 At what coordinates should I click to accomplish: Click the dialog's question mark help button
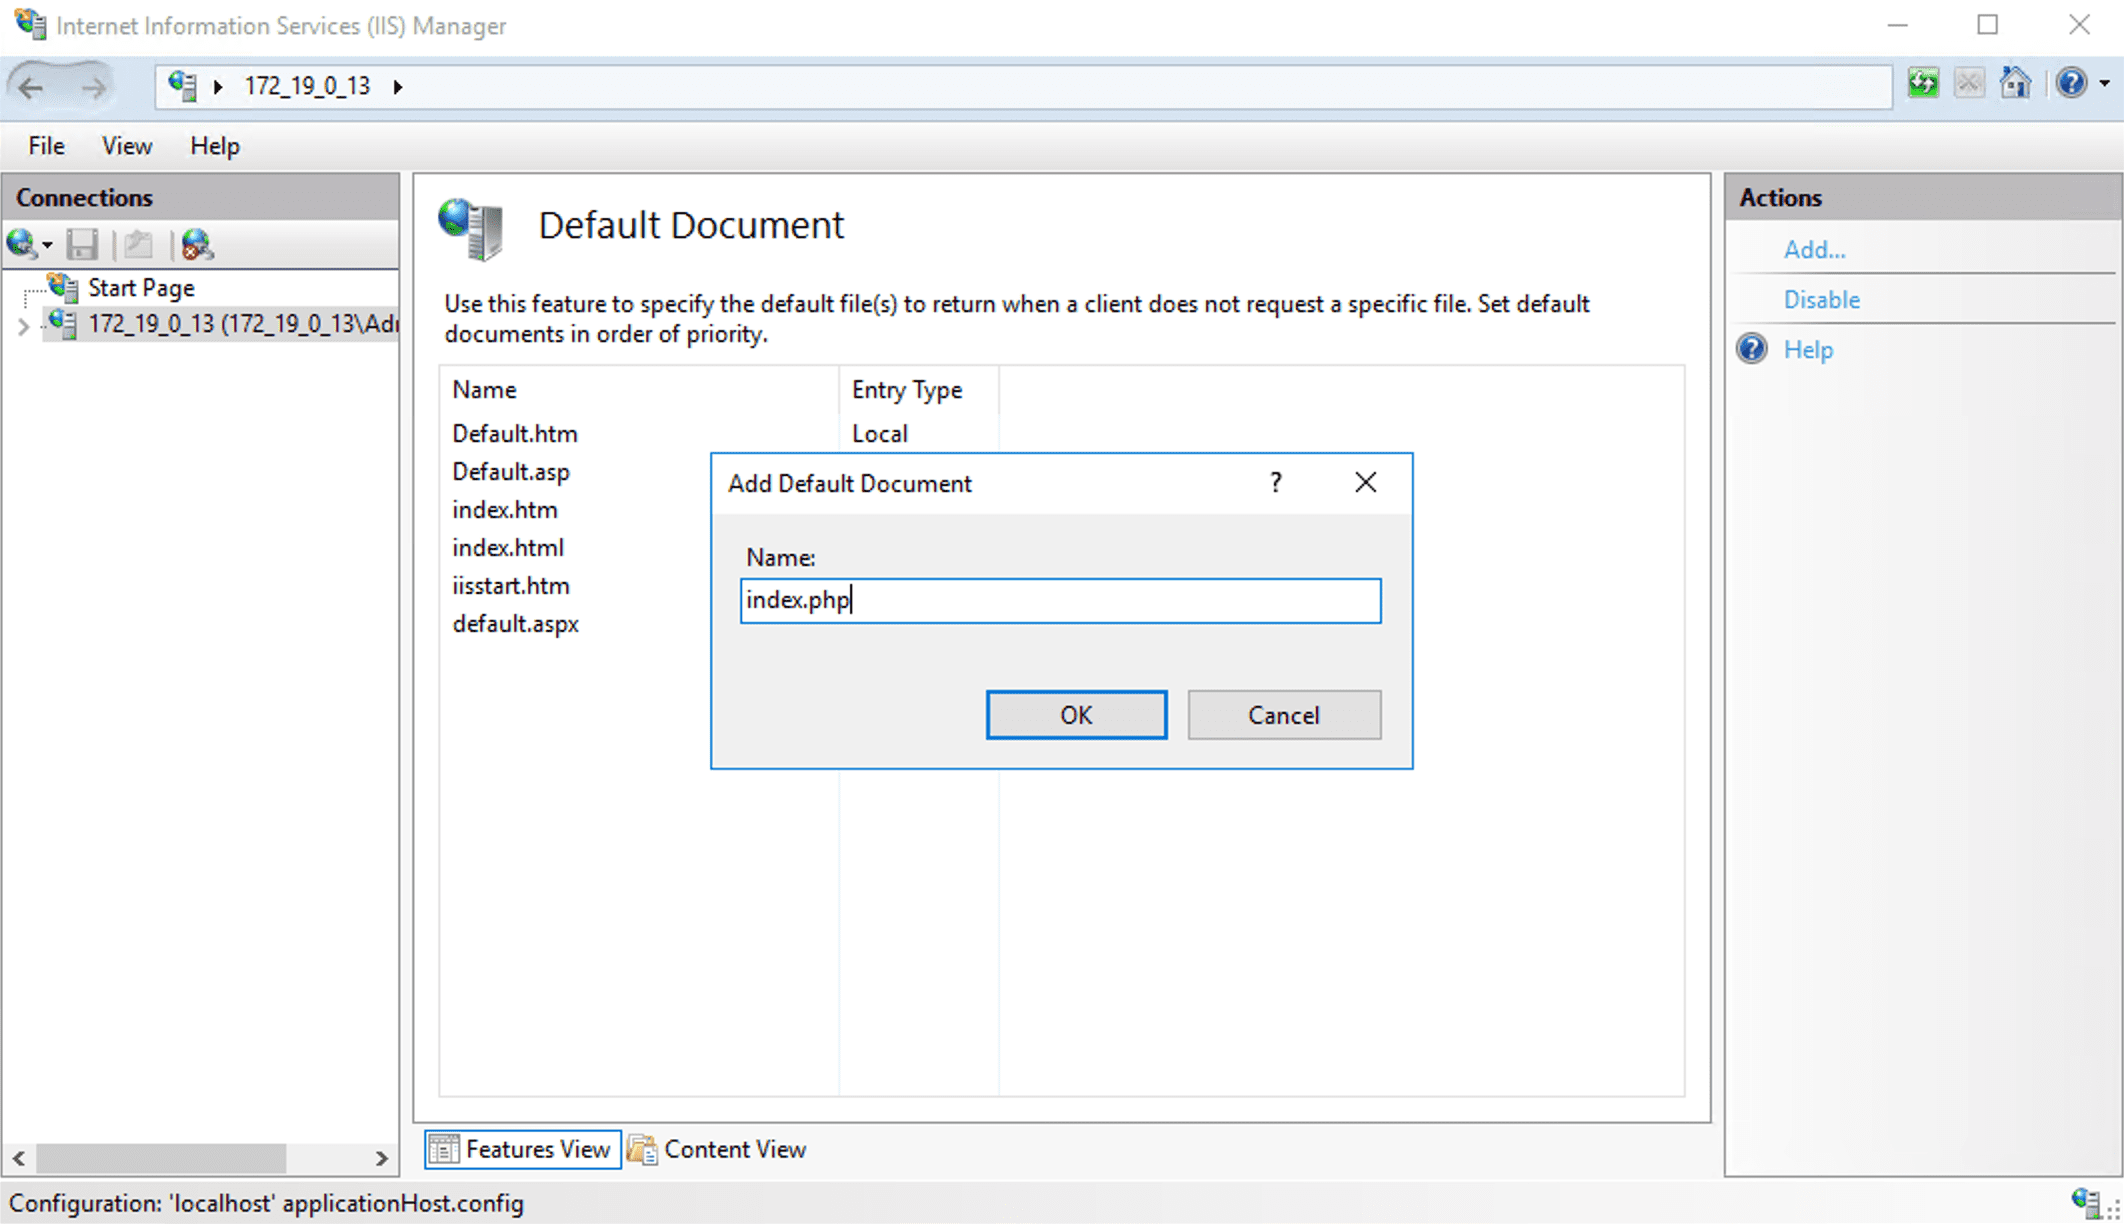tap(1275, 483)
